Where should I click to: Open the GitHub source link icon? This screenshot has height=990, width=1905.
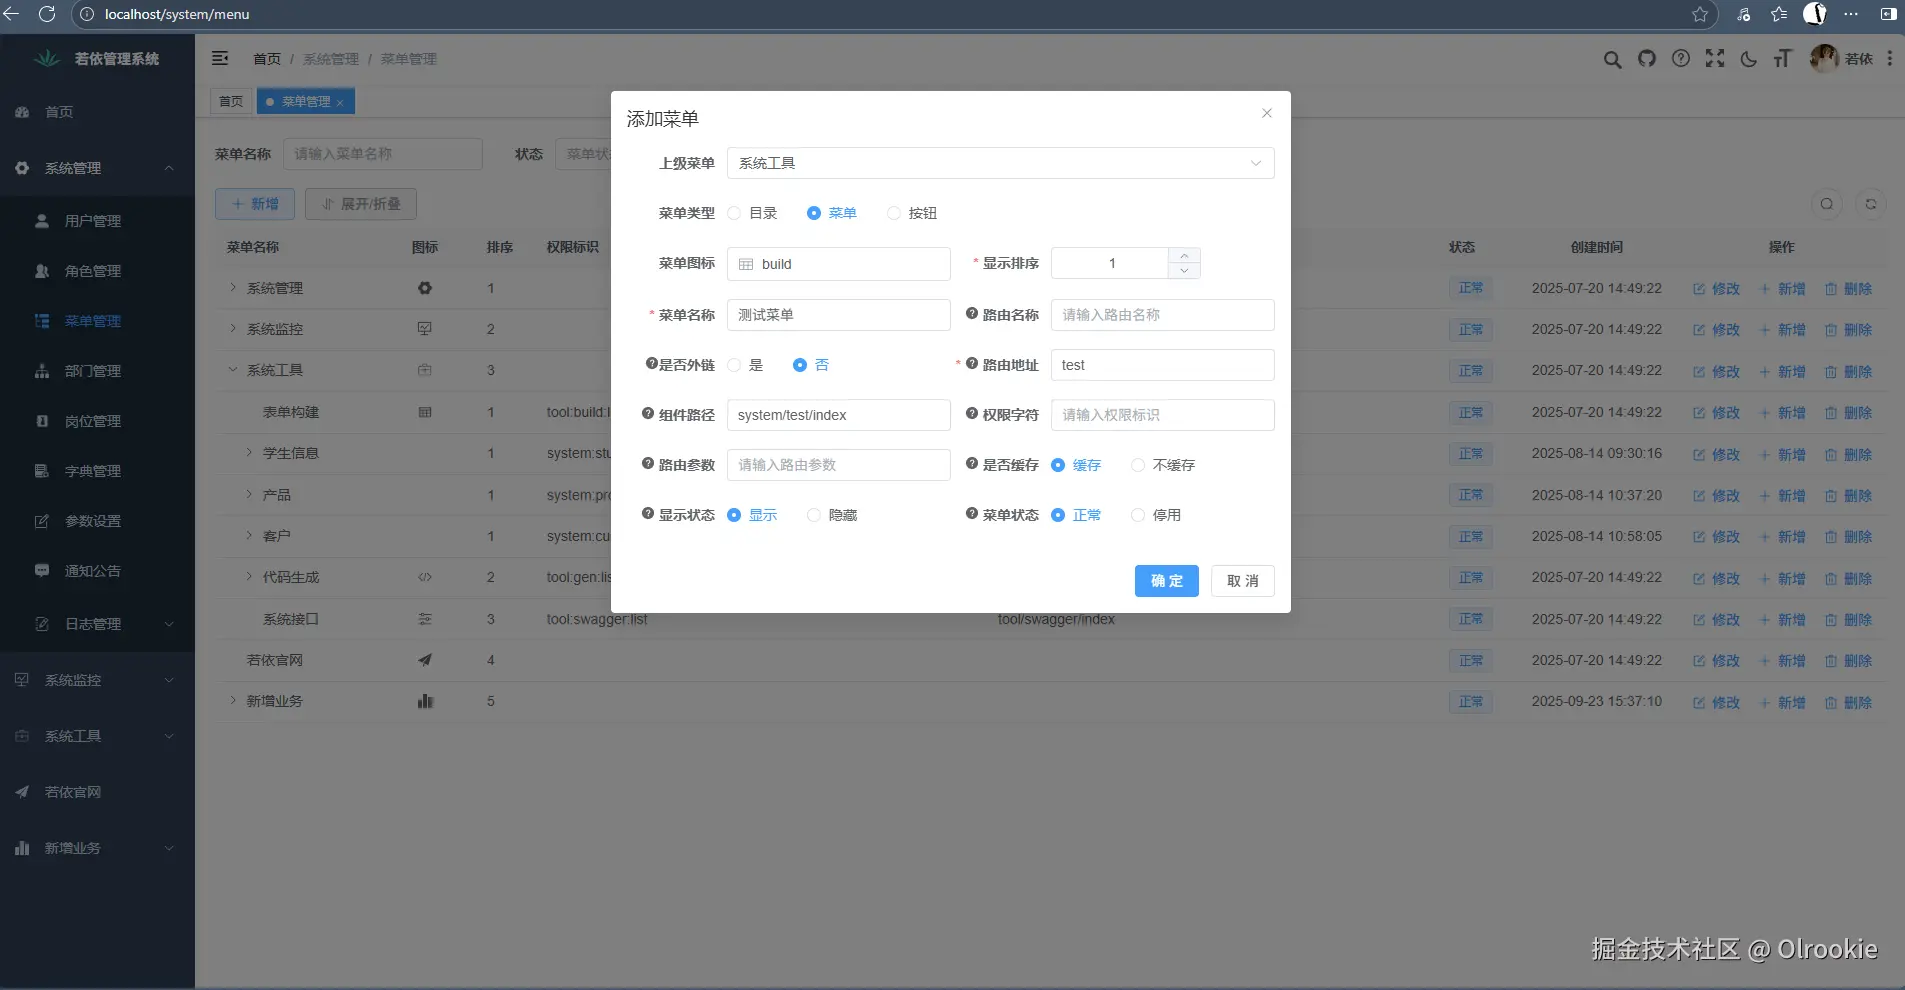(x=1646, y=59)
